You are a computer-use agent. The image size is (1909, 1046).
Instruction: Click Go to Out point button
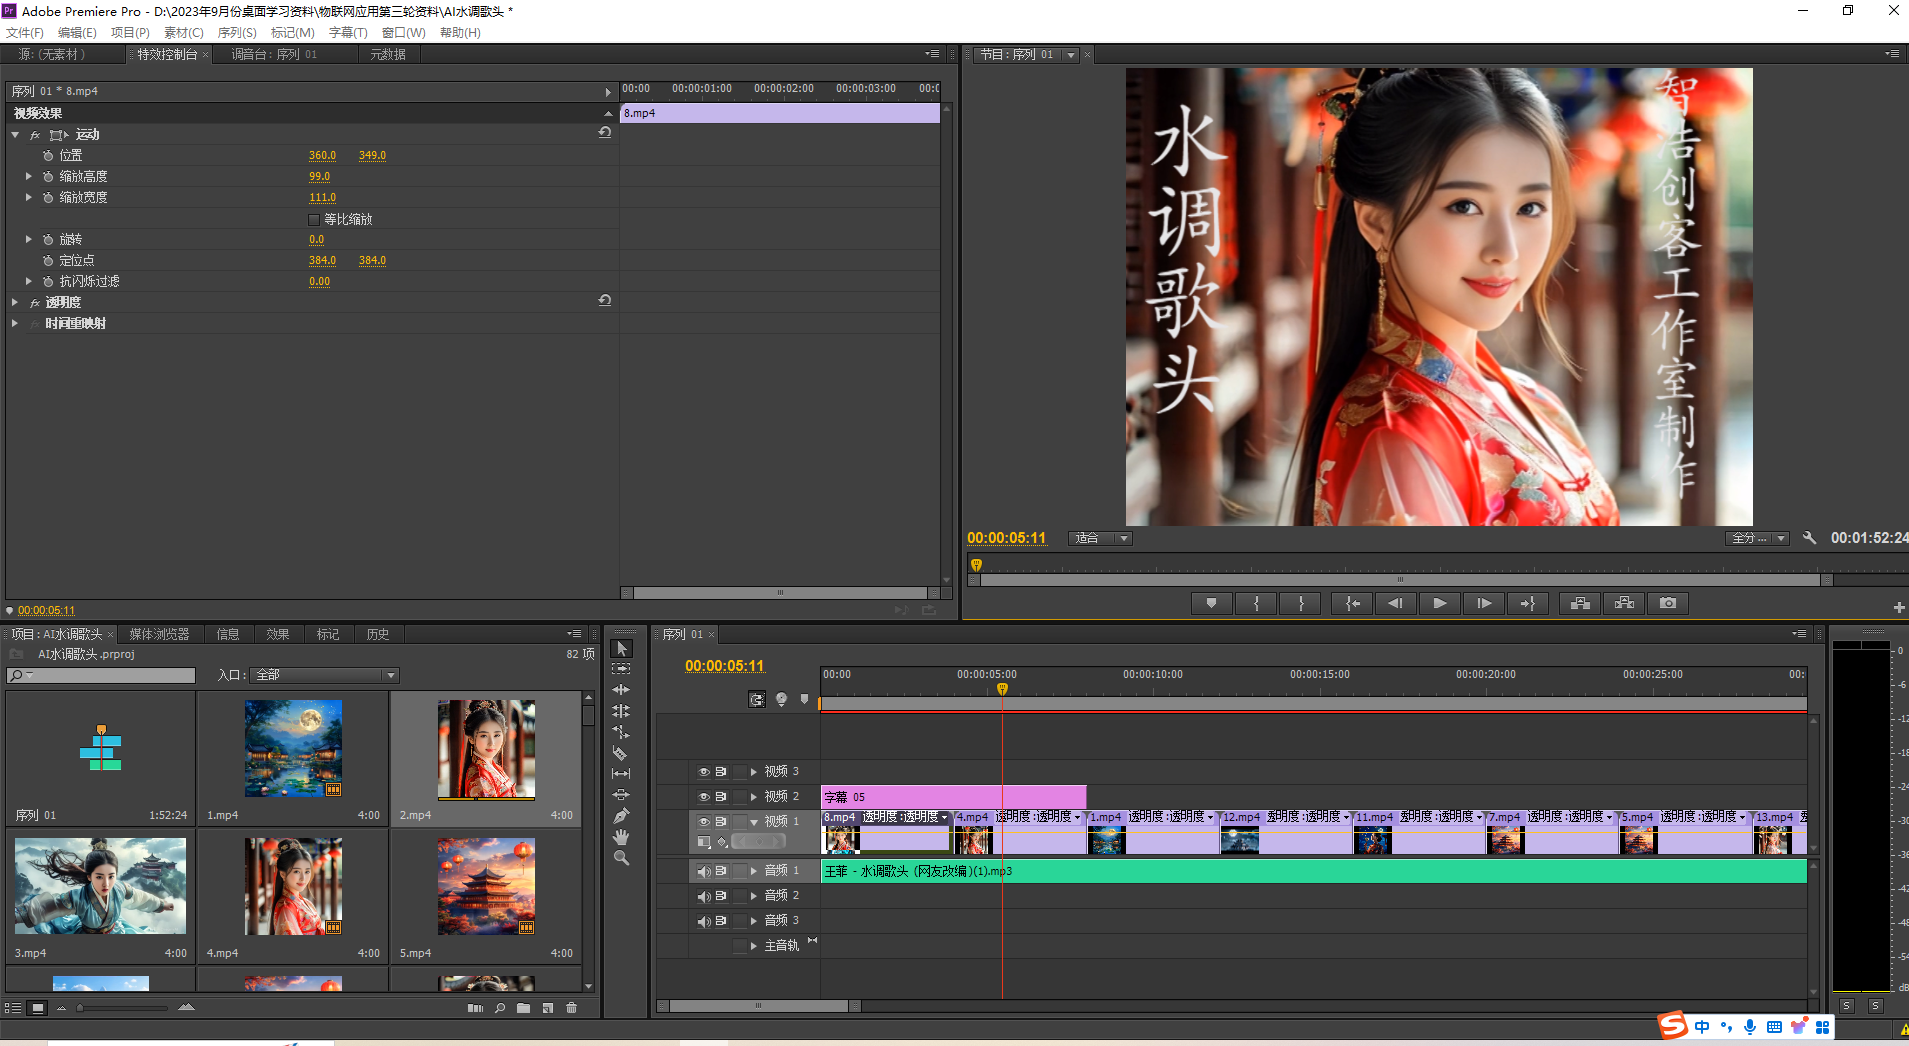point(1528,603)
